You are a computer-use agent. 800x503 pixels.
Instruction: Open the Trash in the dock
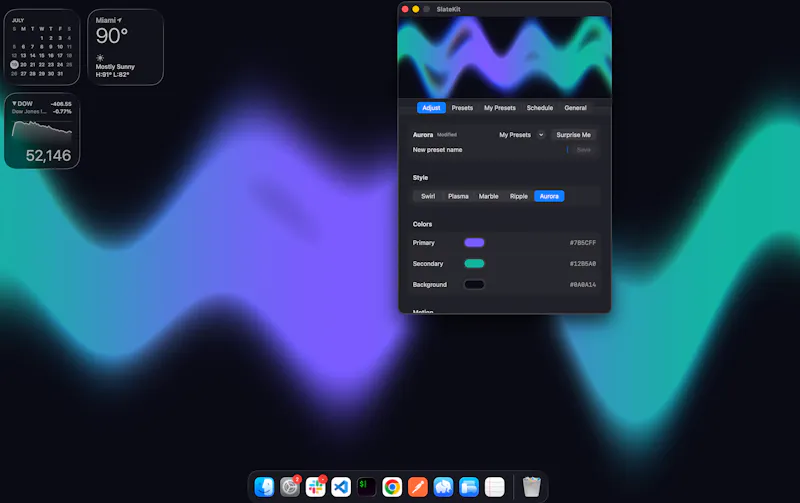[532, 487]
